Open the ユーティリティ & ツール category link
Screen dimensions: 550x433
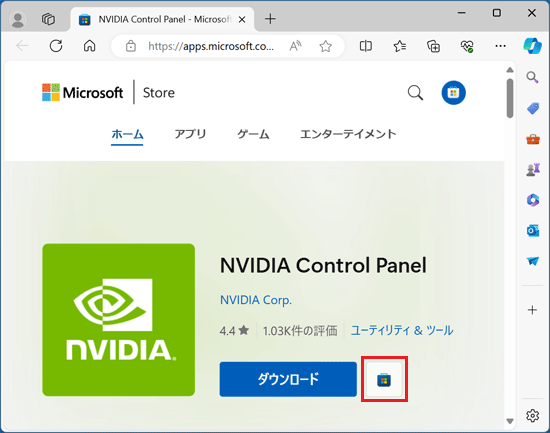coord(402,331)
